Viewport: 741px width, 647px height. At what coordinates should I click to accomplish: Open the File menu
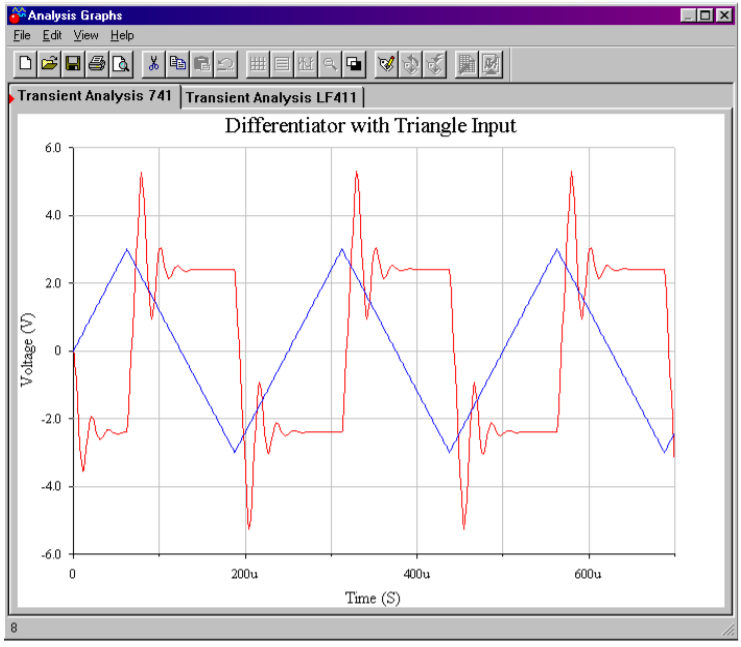click(x=22, y=35)
